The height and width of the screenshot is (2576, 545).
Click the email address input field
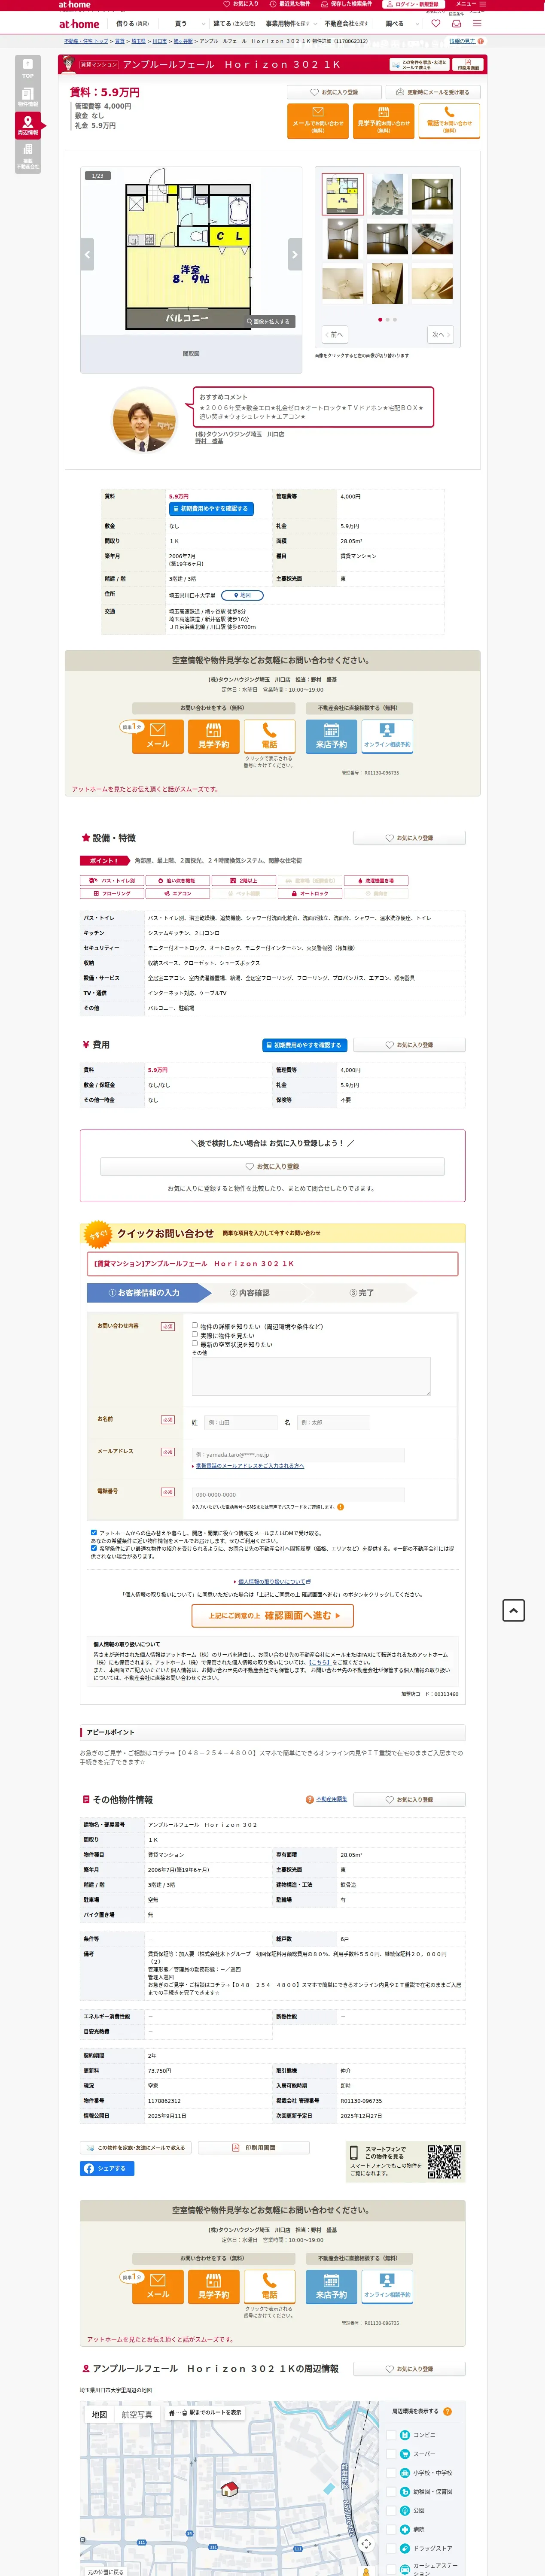(x=298, y=1455)
